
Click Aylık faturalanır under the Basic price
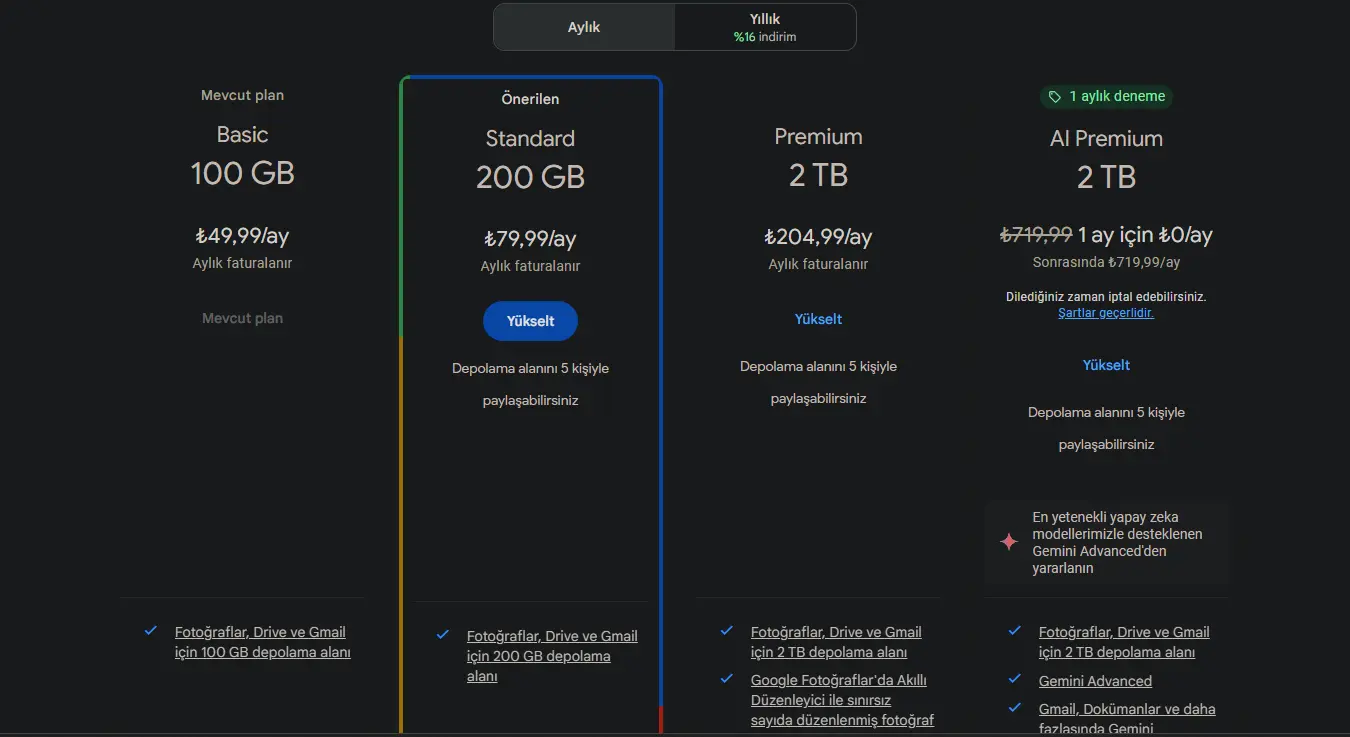242,263
